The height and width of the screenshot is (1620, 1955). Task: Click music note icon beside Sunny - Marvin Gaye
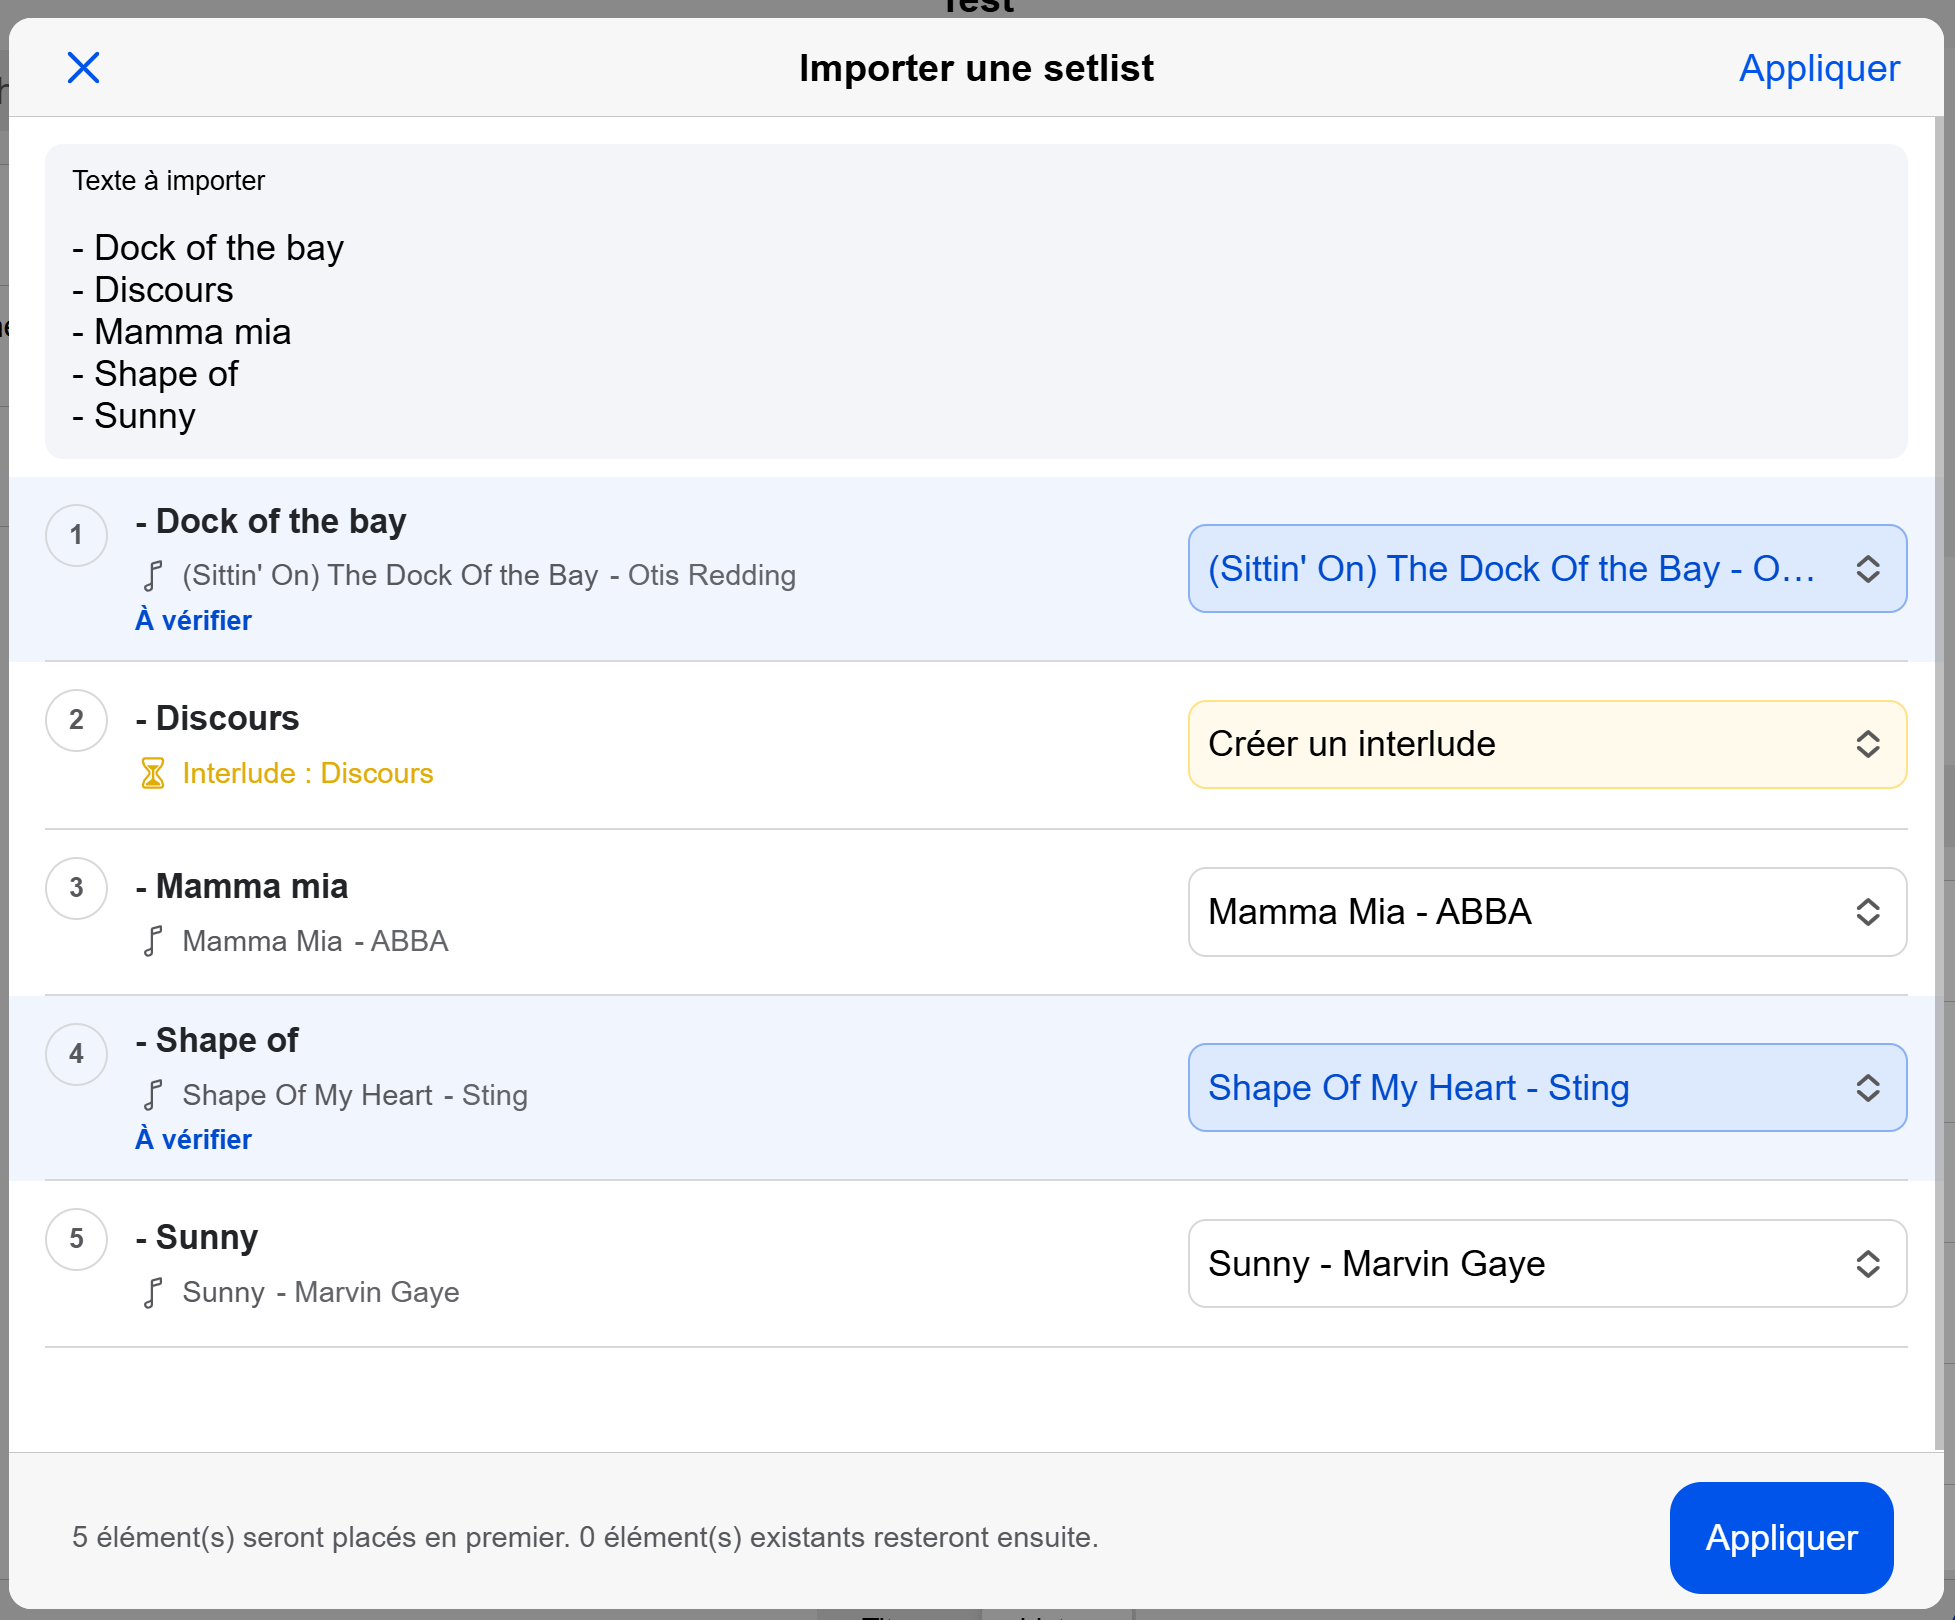(153, 1293)
